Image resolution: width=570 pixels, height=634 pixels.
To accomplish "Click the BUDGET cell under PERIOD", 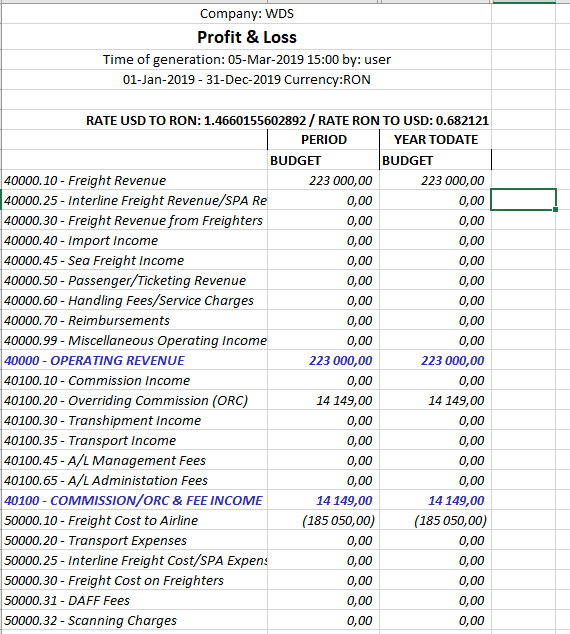I will (x=323, y=161).
